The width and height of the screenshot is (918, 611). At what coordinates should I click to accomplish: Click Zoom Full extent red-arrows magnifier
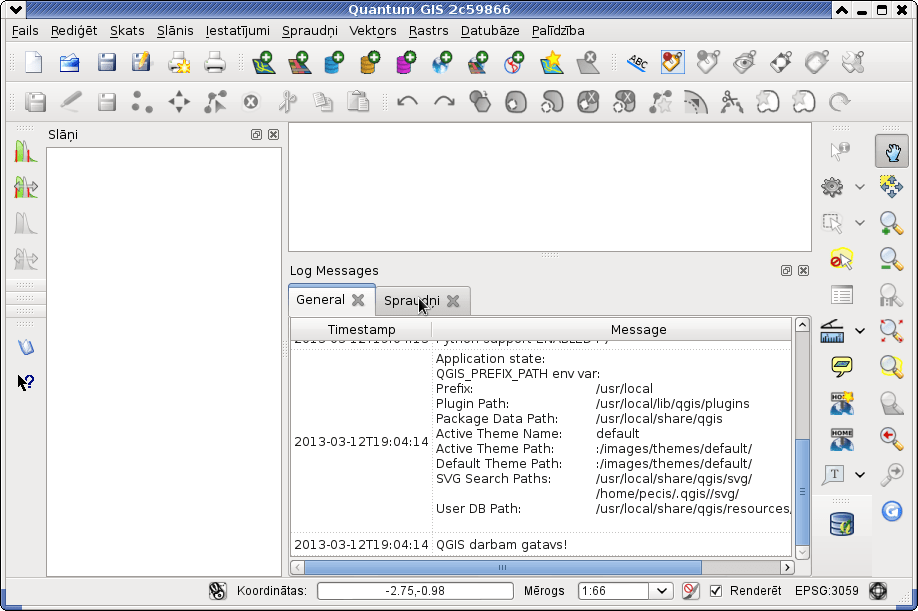[x=891, y=331]
